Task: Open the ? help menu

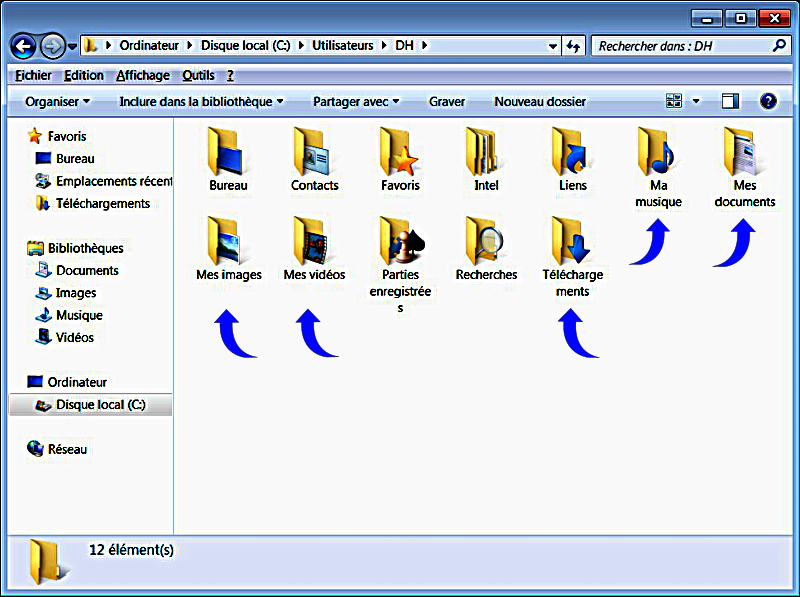Action: coord(230,76)
